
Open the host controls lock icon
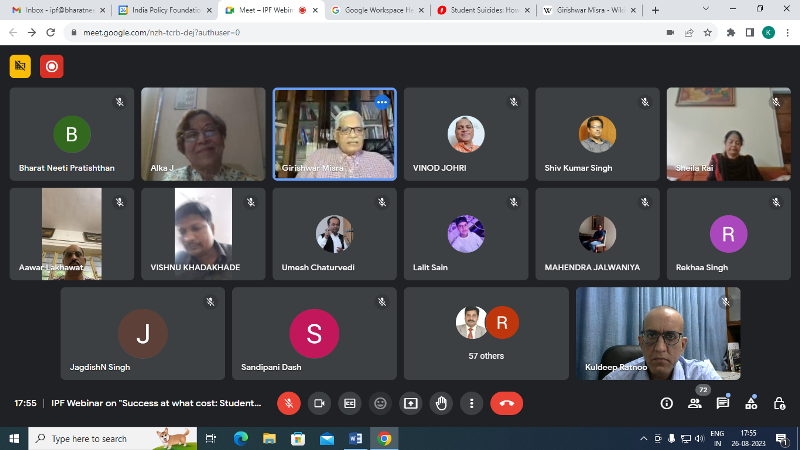[778, 403]
